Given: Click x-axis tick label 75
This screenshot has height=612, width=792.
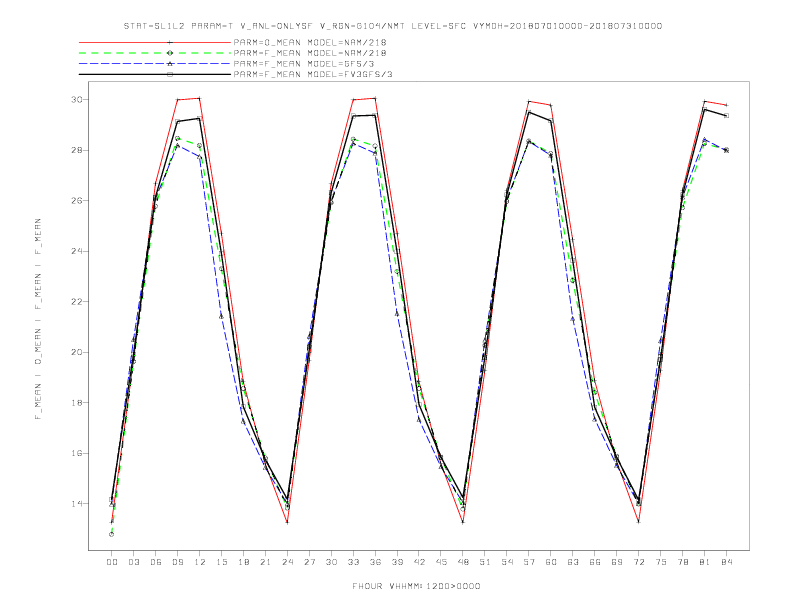Looking at the screenshot, I should [x=661, y=562].
